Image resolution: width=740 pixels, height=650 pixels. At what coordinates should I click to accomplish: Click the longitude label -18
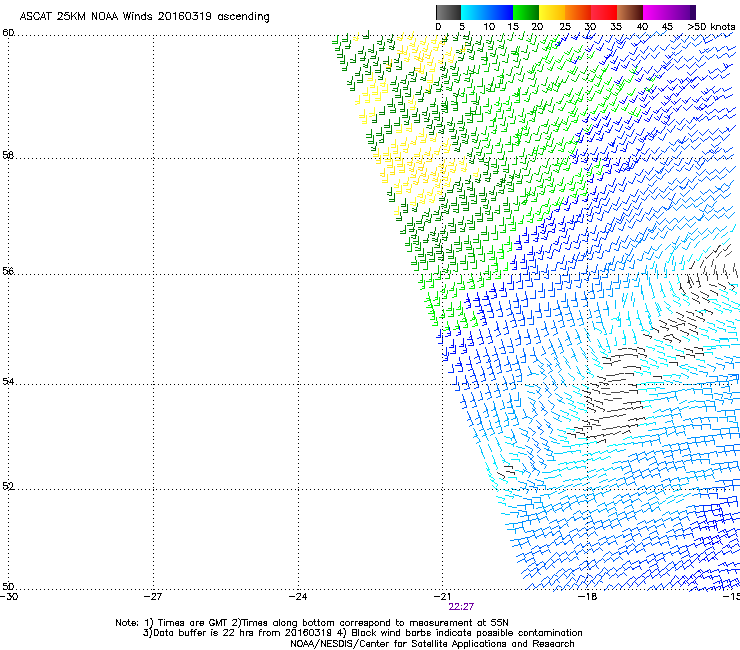point(587,597)
